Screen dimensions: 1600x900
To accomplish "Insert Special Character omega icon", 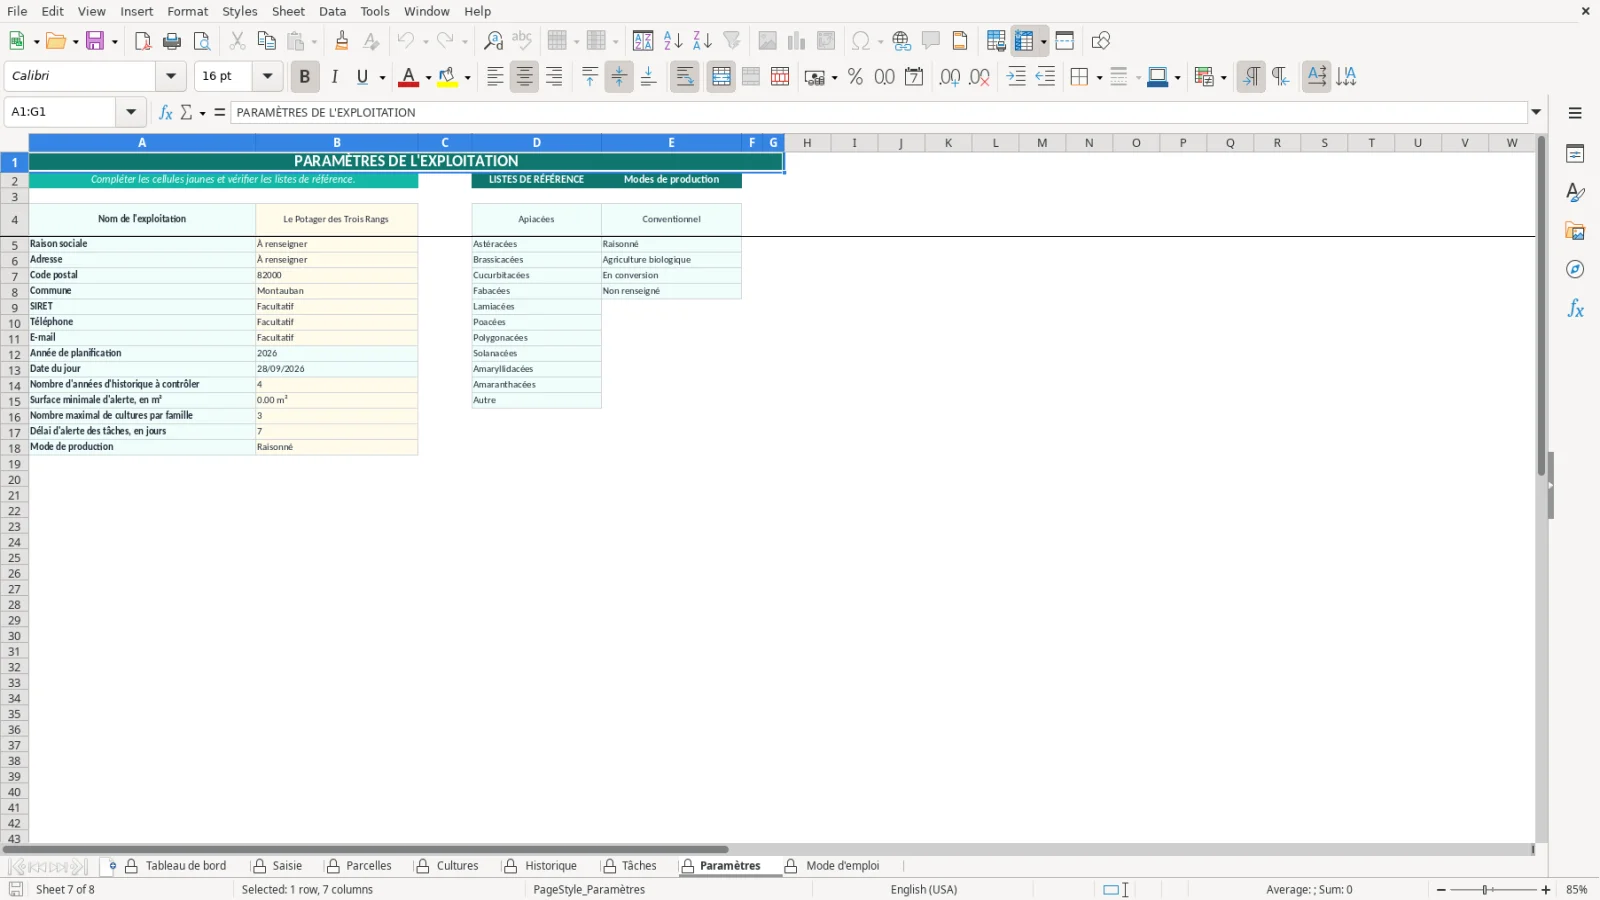I will pos(859,41).
